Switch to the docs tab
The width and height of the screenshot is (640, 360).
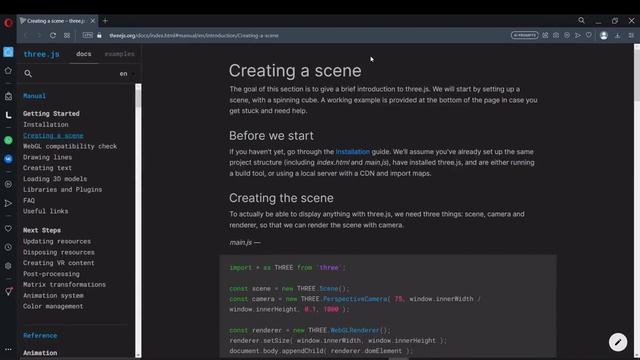click(x=84, y=54)
